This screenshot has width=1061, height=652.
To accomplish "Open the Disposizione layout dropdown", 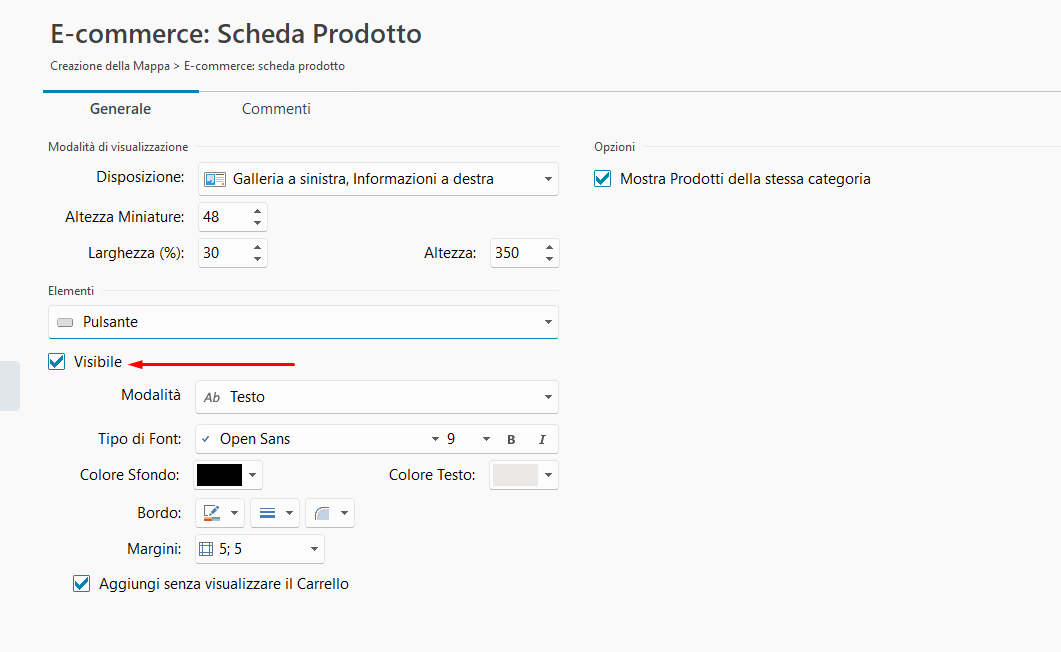I will click(x=378, y=179).
